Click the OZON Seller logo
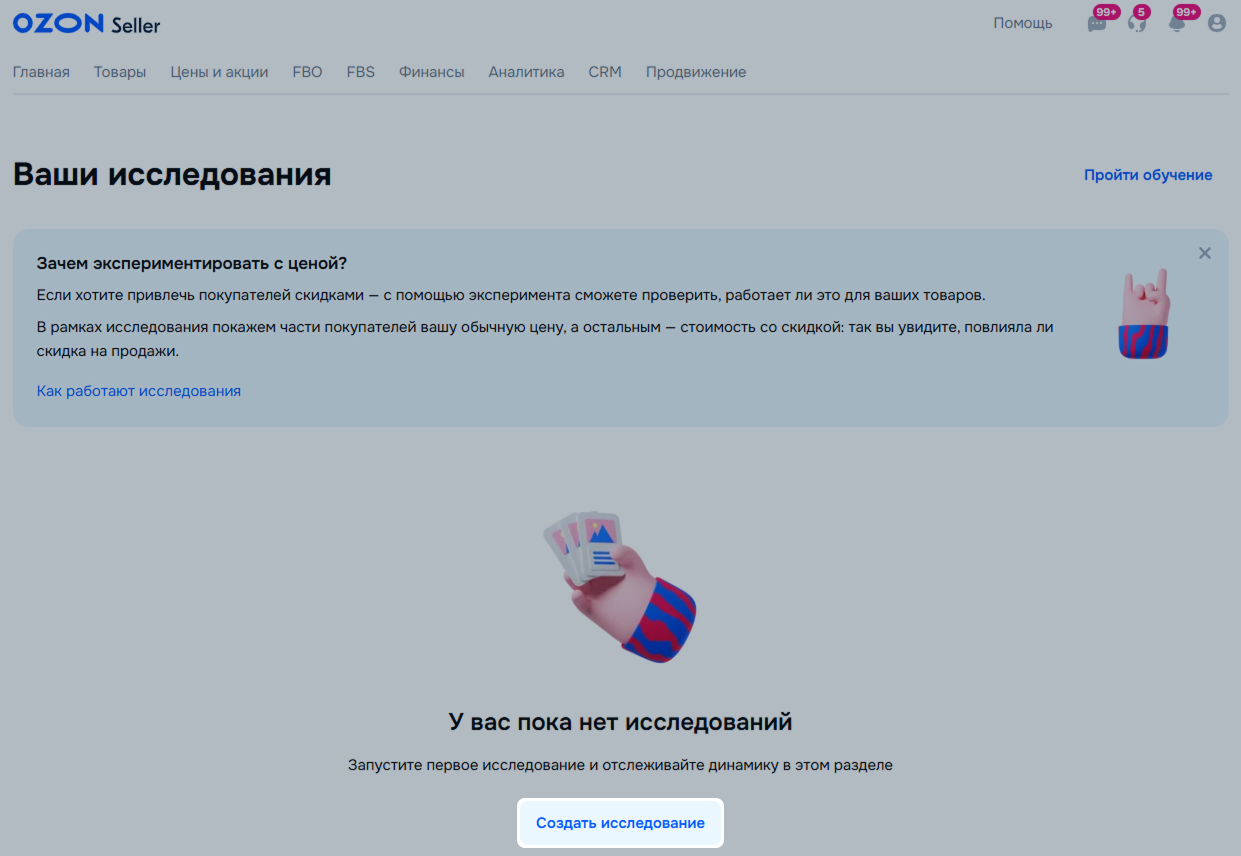Image resolution: width=1241 pixels, height=856 pixels. pyautogui.click(x=86, y=24)
